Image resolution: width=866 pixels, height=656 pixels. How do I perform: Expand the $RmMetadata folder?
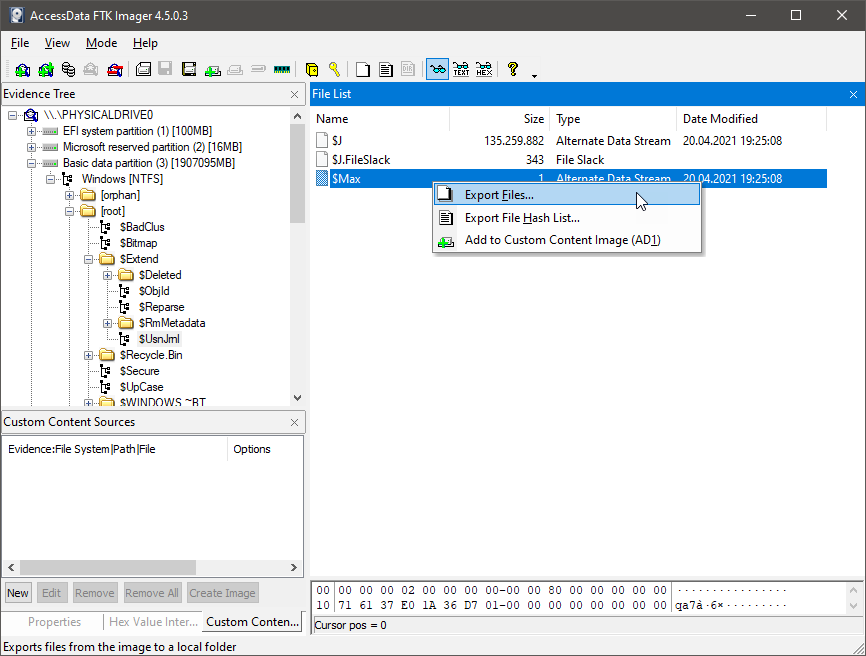[x=107, y=324]
